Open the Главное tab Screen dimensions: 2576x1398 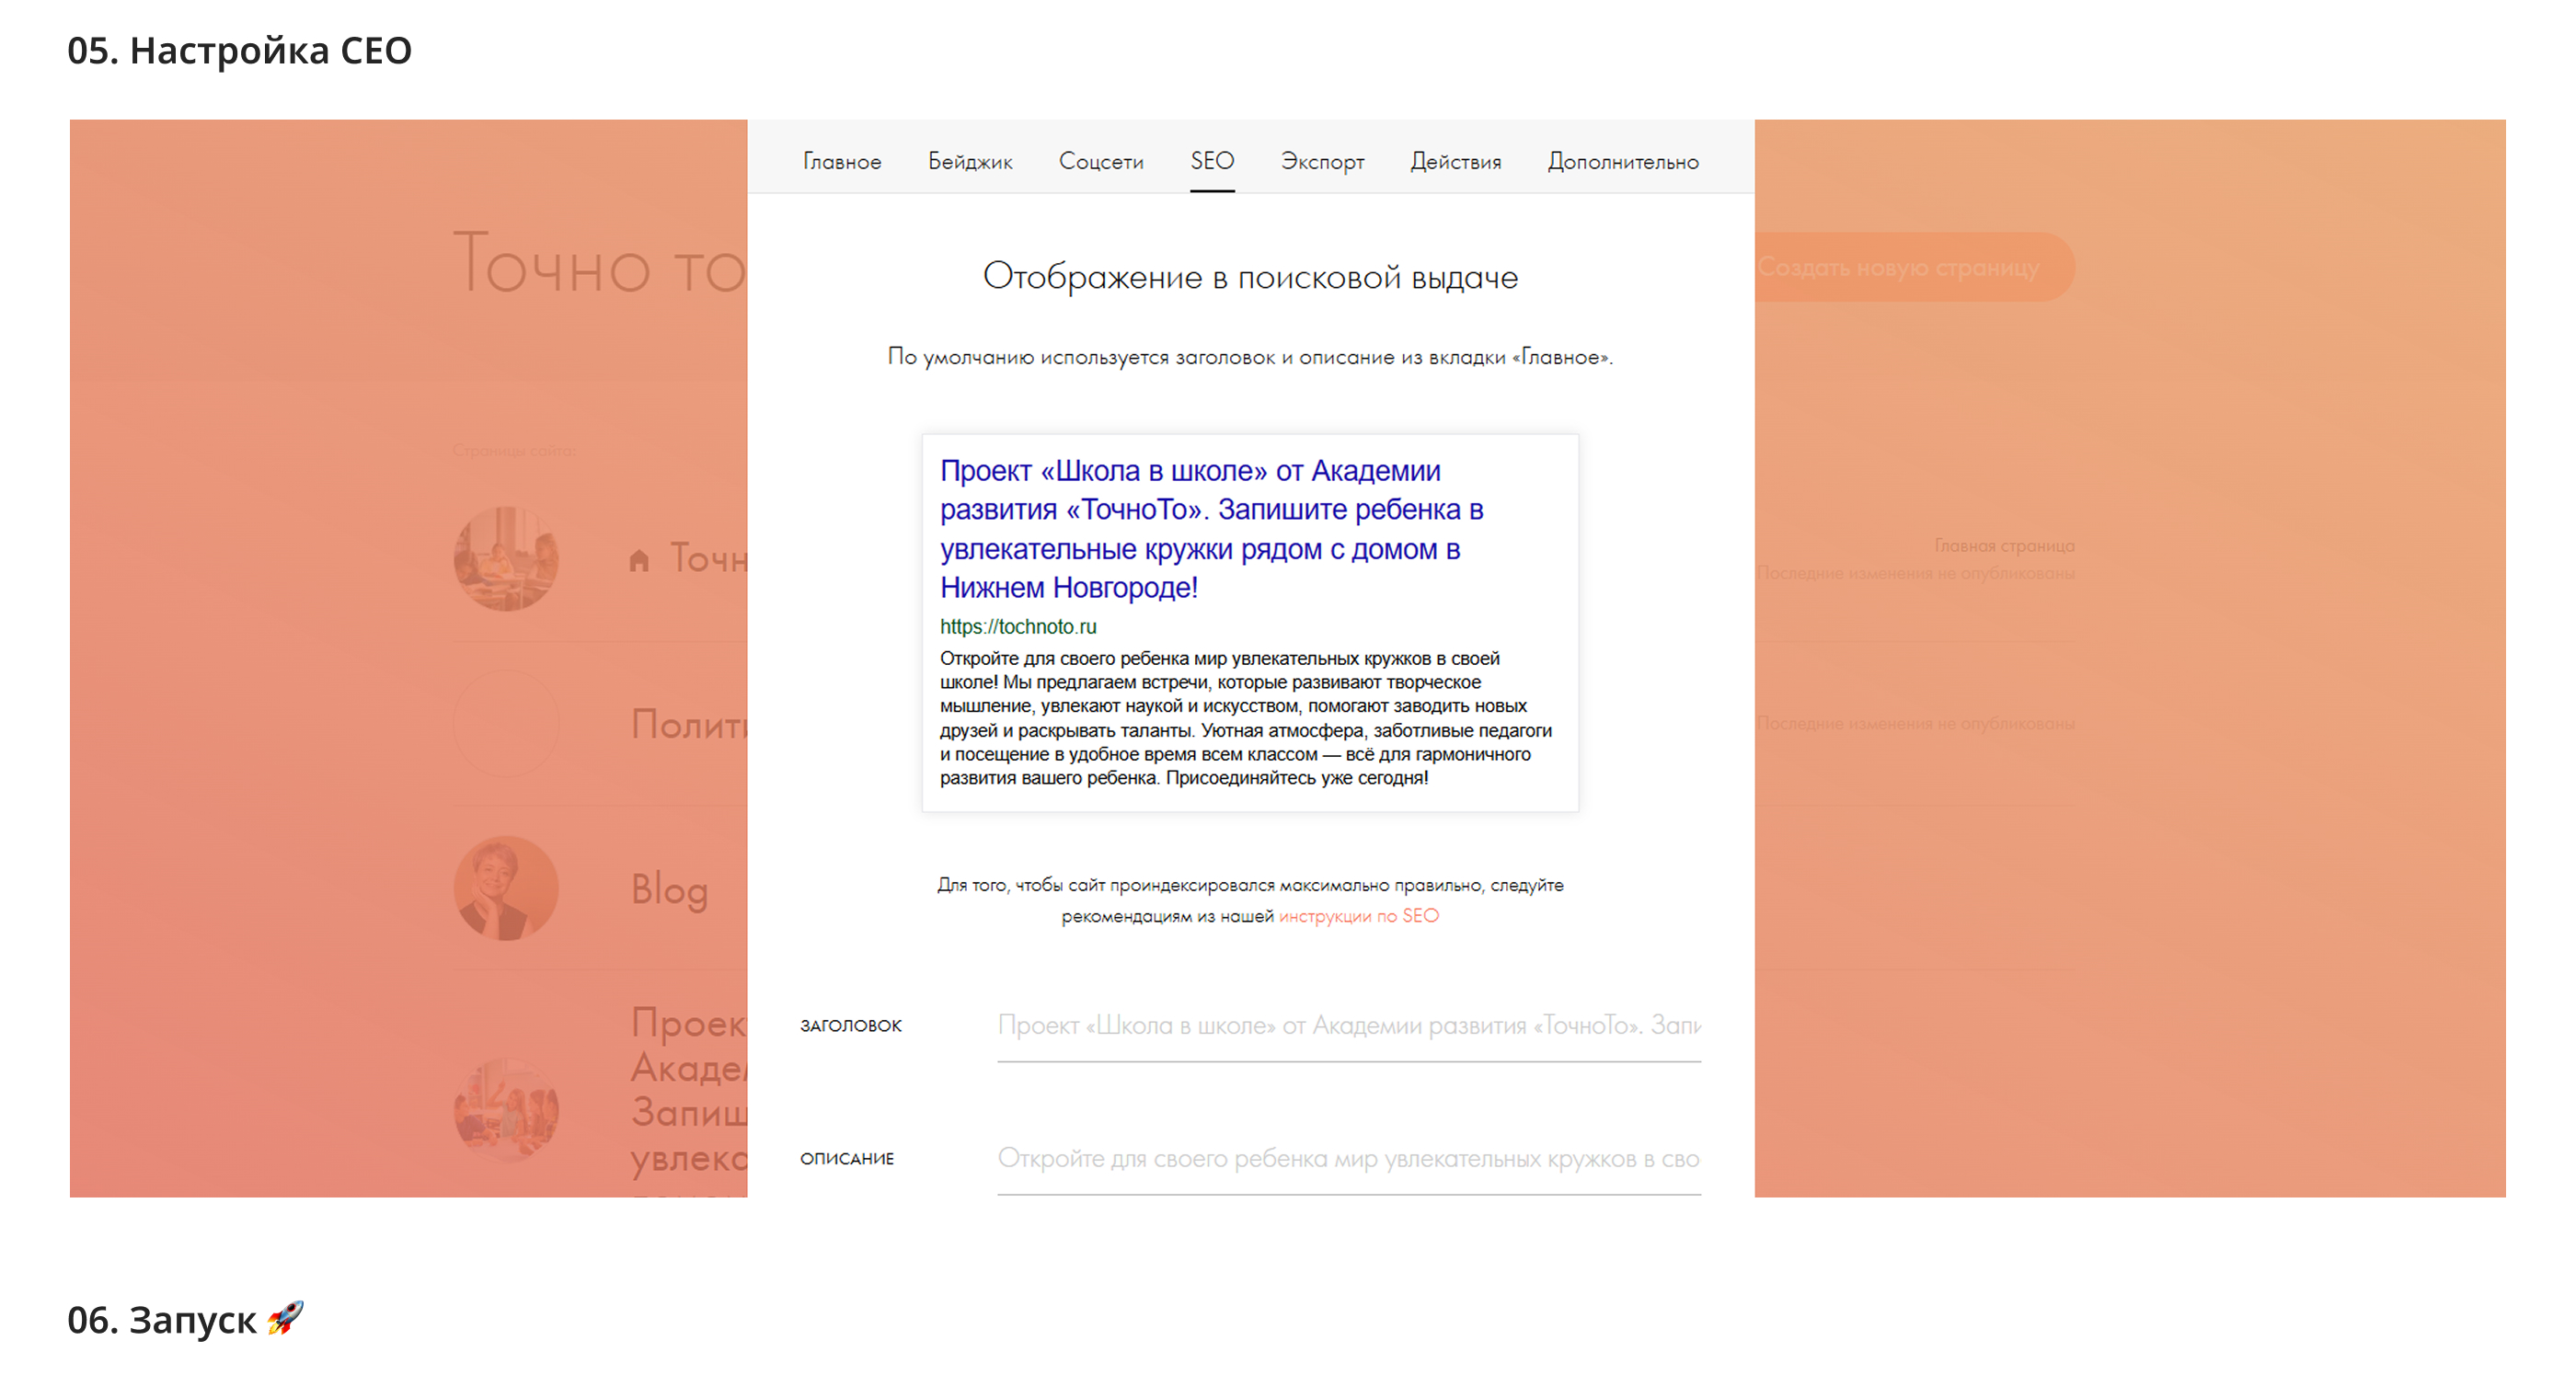(x=841, y=161)
